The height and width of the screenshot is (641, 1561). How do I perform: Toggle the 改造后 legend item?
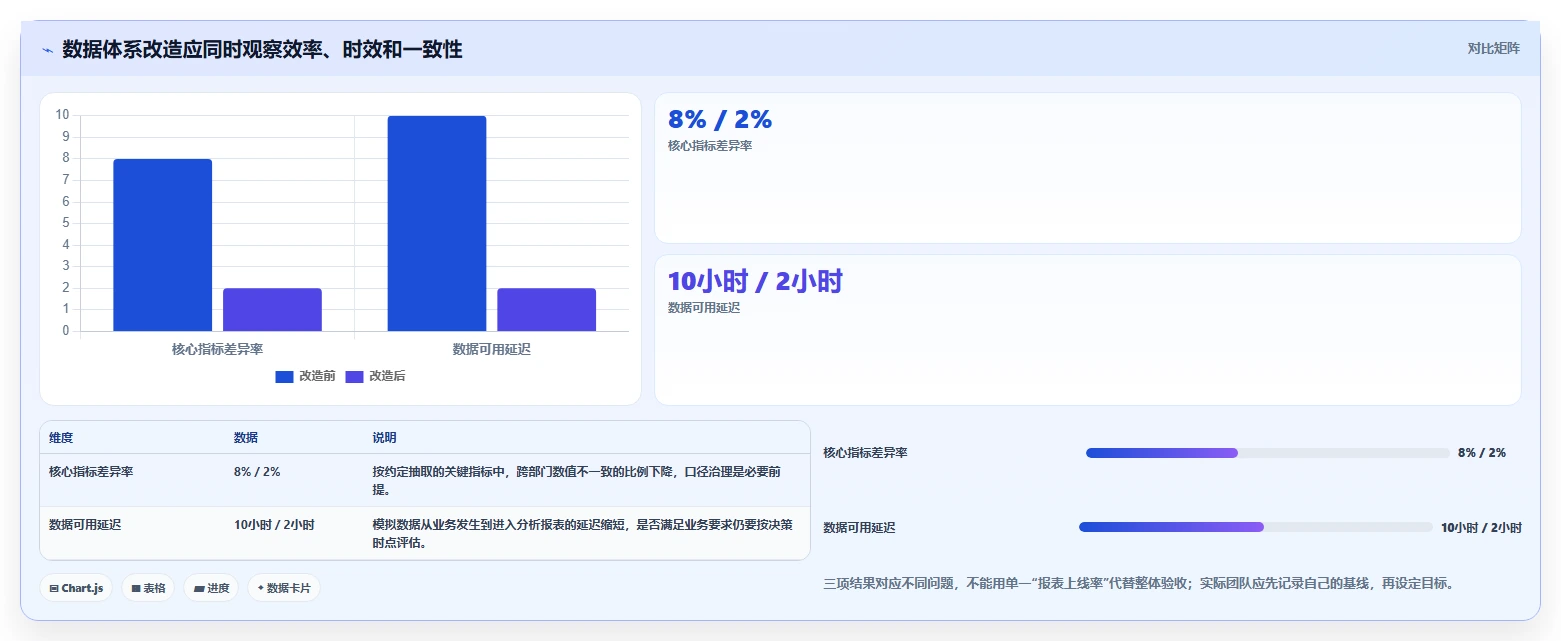coord(375,376)
